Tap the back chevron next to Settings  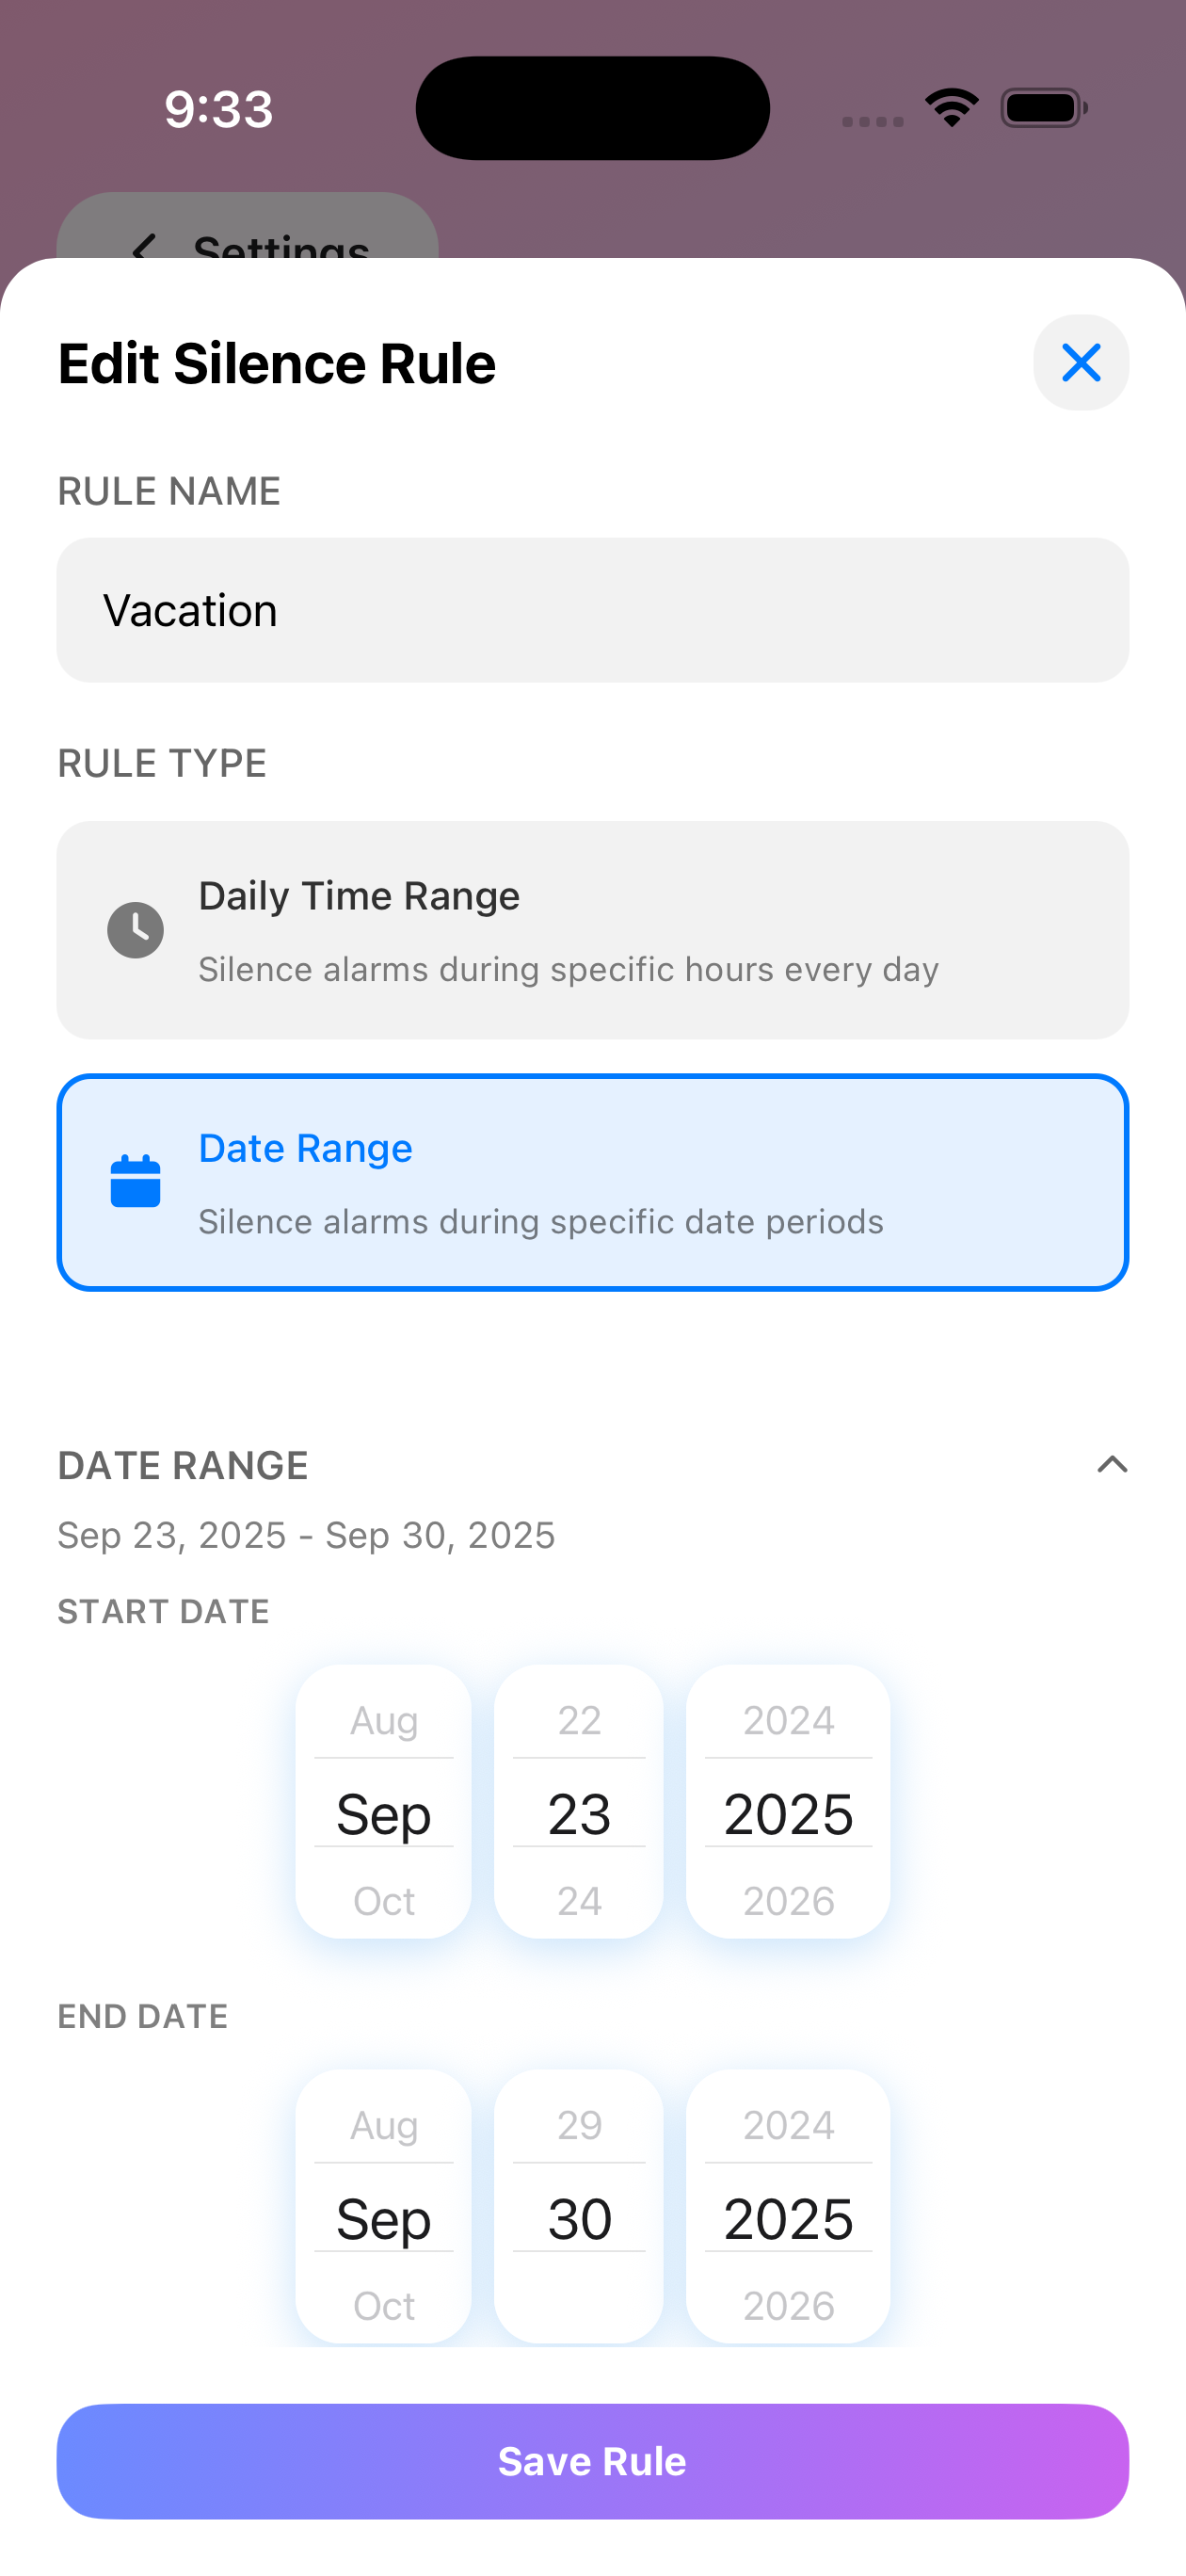tap(145, 247)
